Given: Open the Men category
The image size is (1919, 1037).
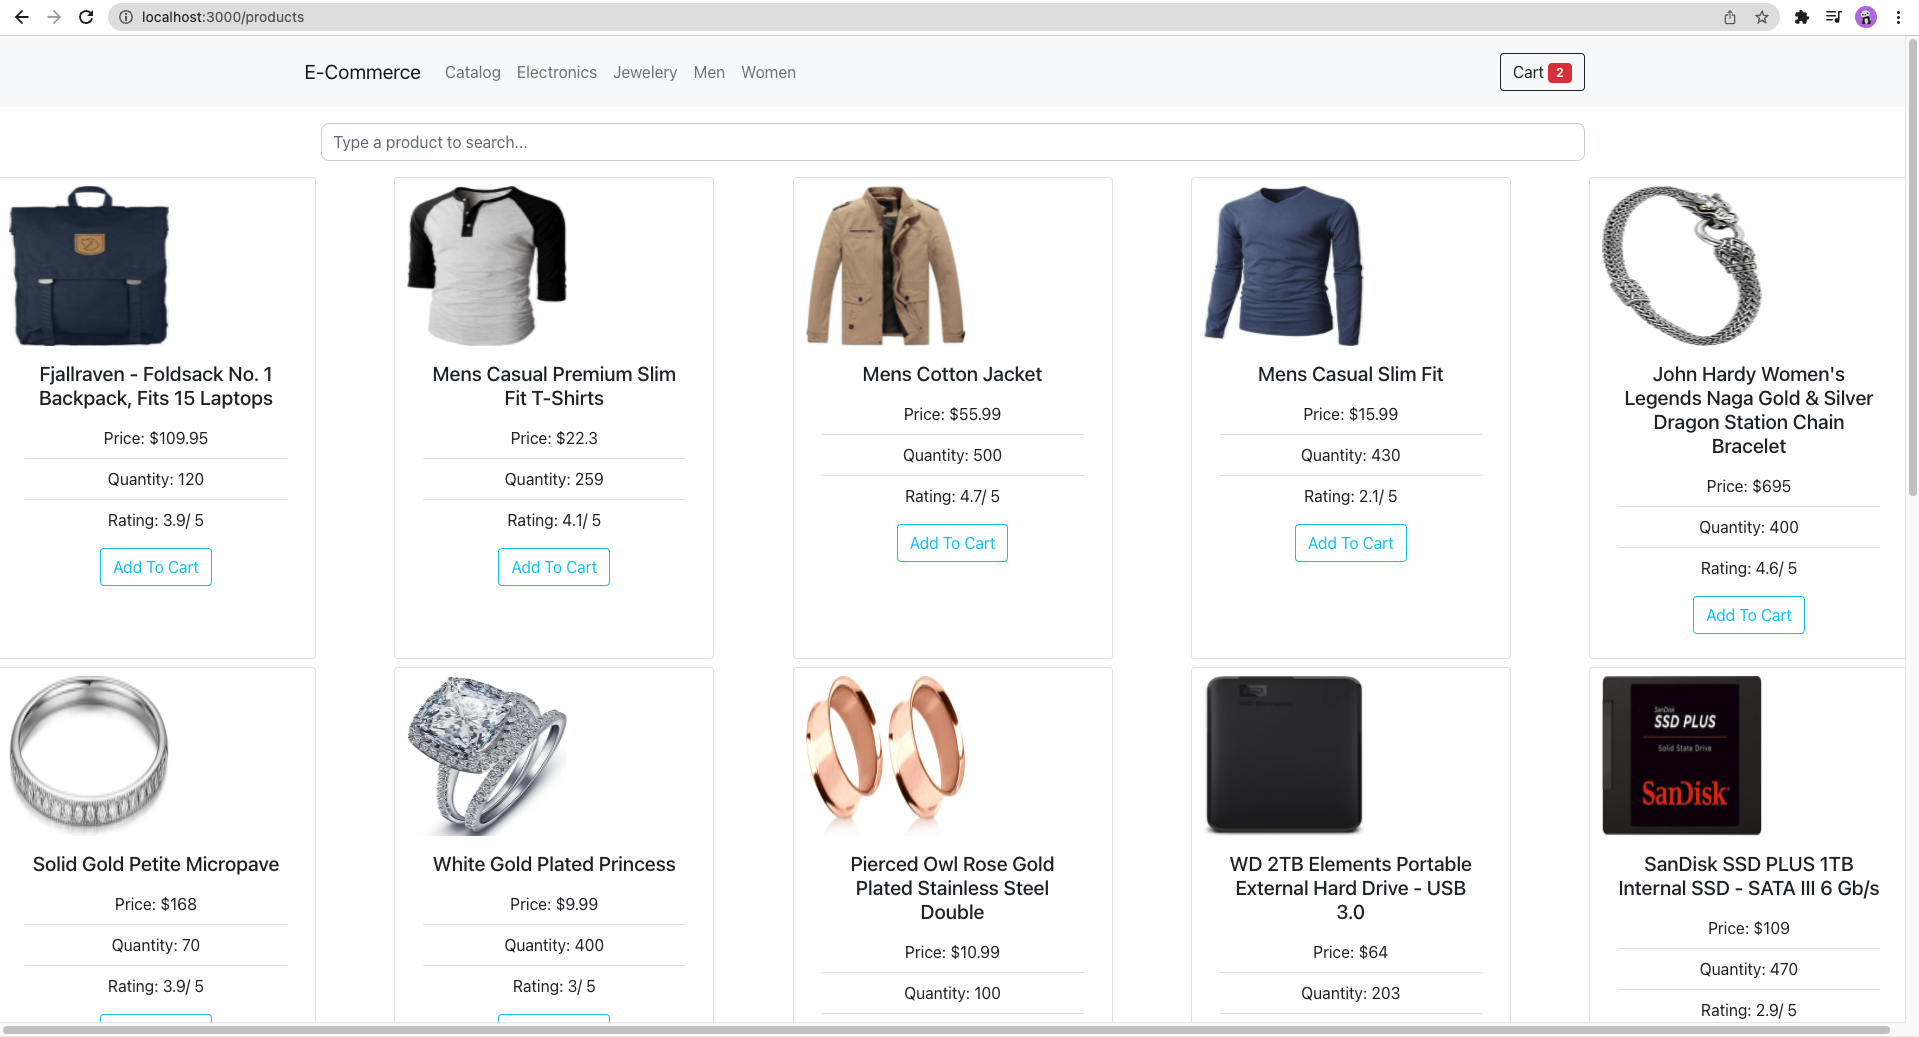Looking at the screenshot, I should (x=709, y=72).
